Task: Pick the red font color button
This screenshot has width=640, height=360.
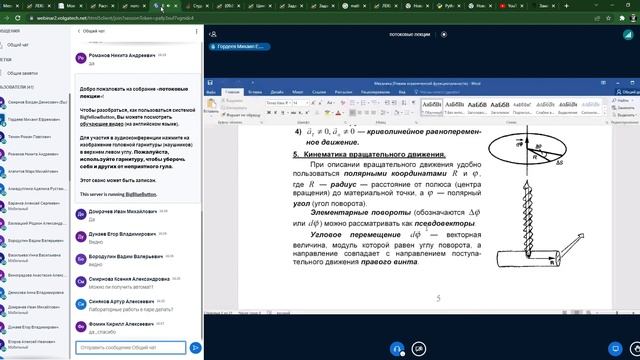Action: [338, 113]
